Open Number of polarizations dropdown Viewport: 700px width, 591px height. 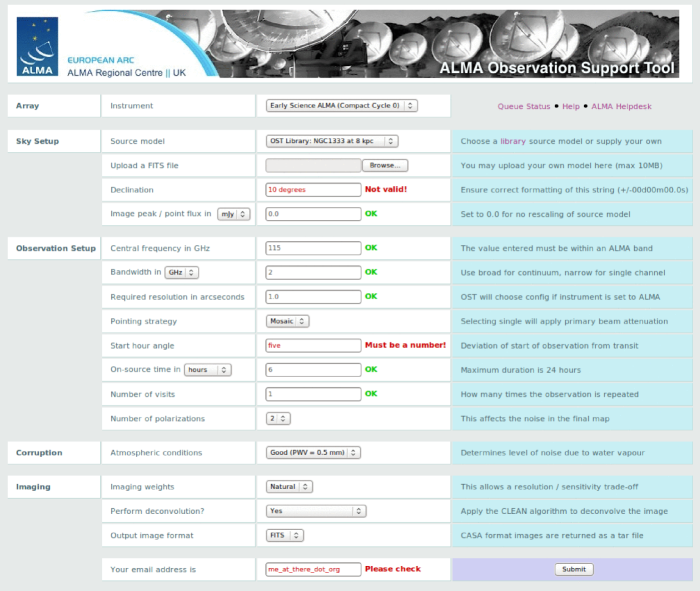(x=278, y=417)
